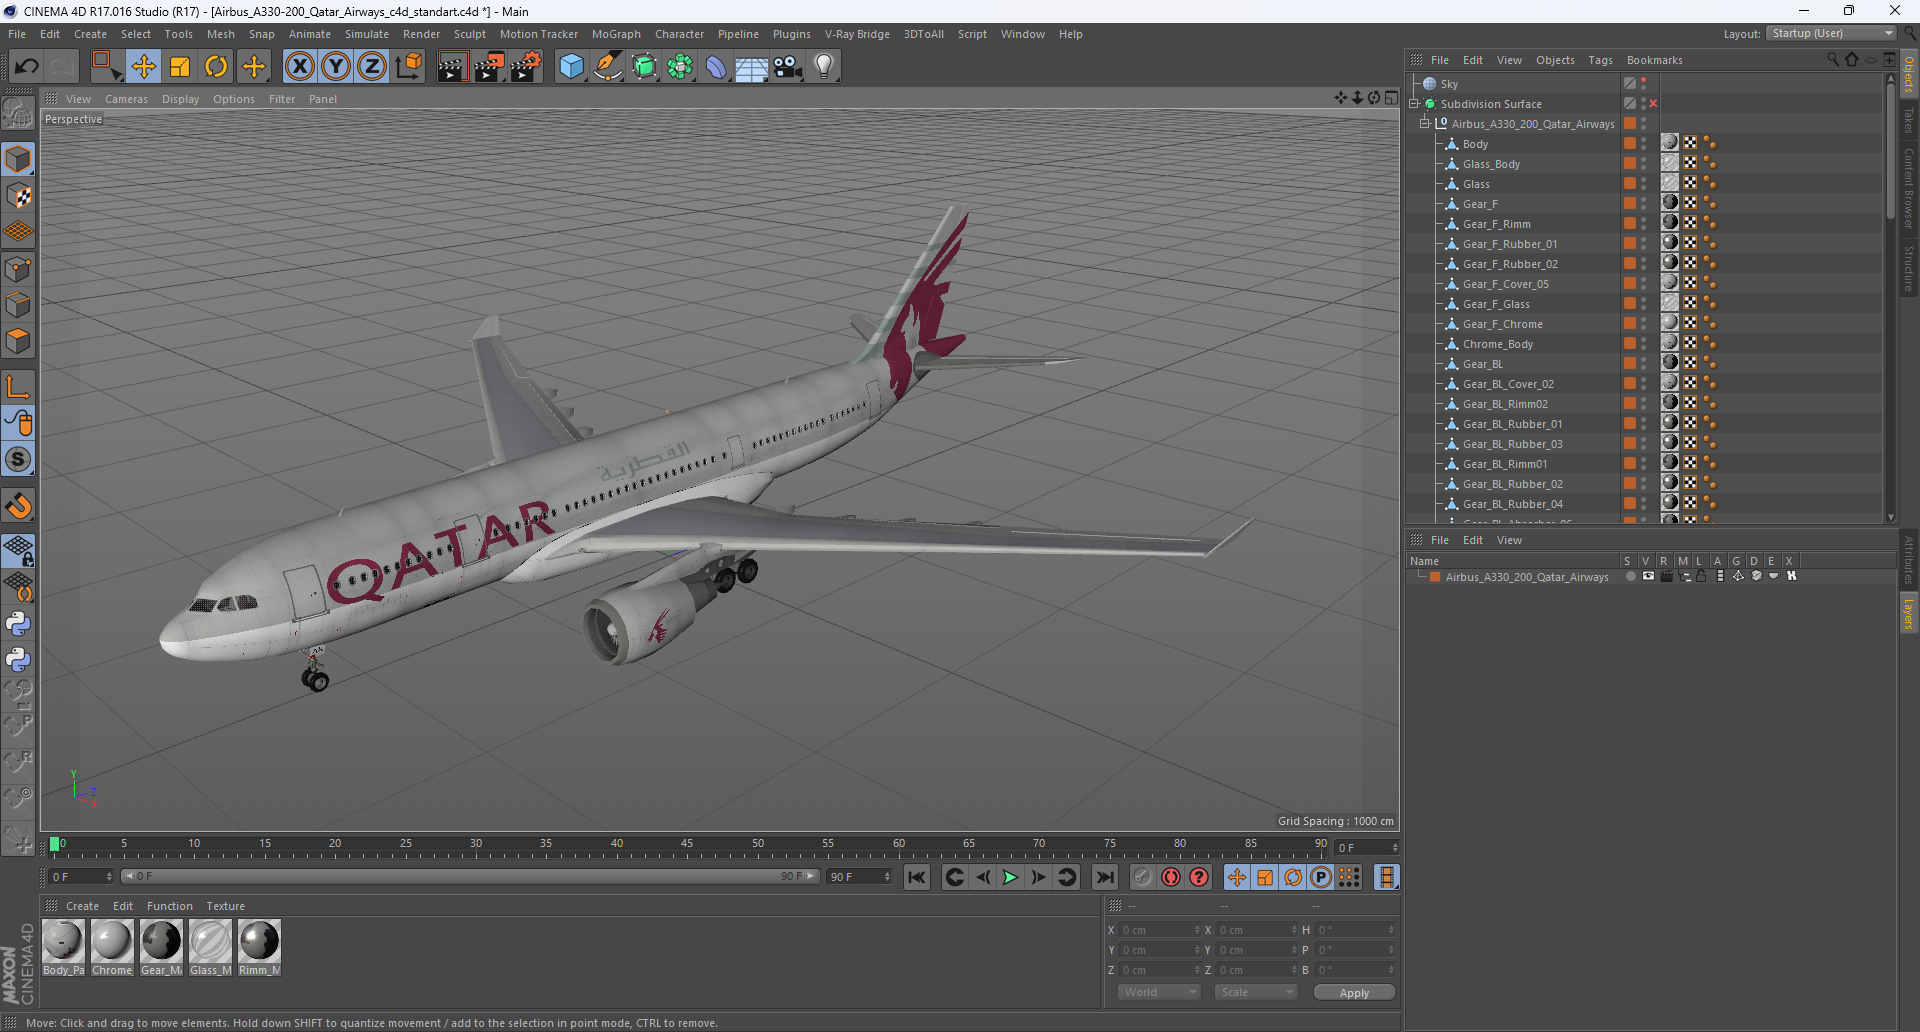Go to the end of animation
This screenshot has height=1032, width=1920.
(1105, 877)
